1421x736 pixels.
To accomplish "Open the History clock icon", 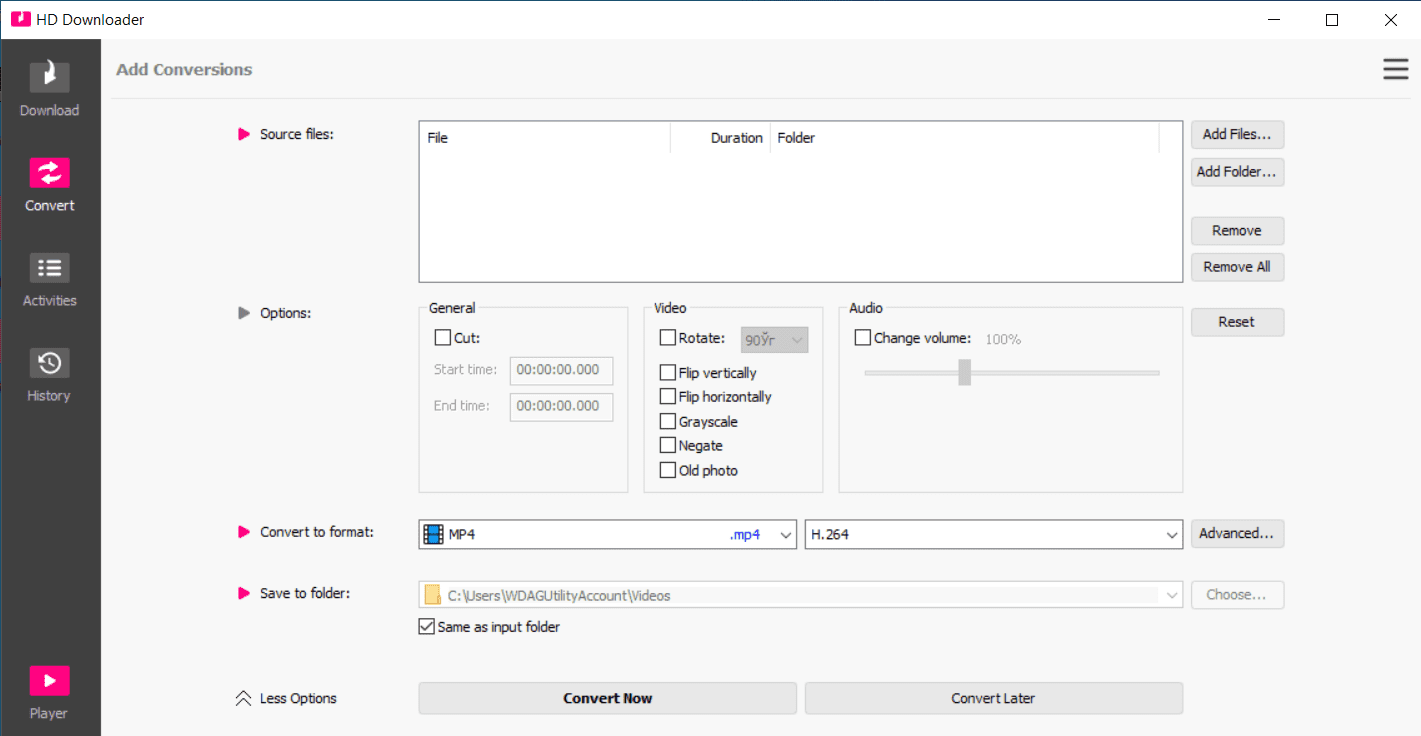I will (49, 363).
